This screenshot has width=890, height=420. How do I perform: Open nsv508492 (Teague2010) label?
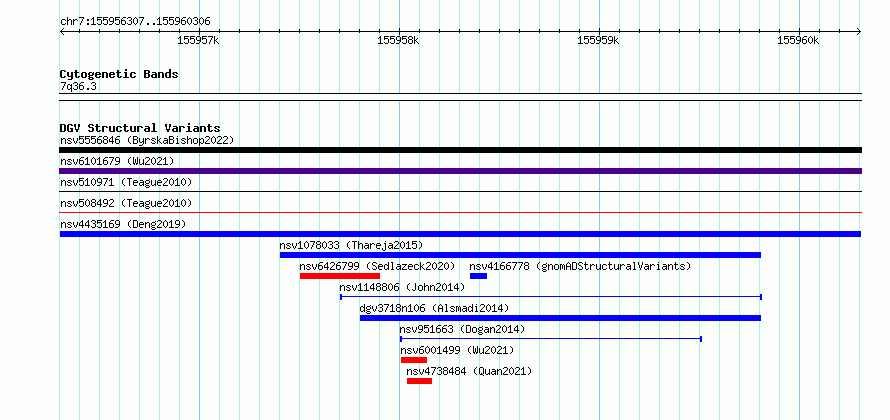(126, 203)
